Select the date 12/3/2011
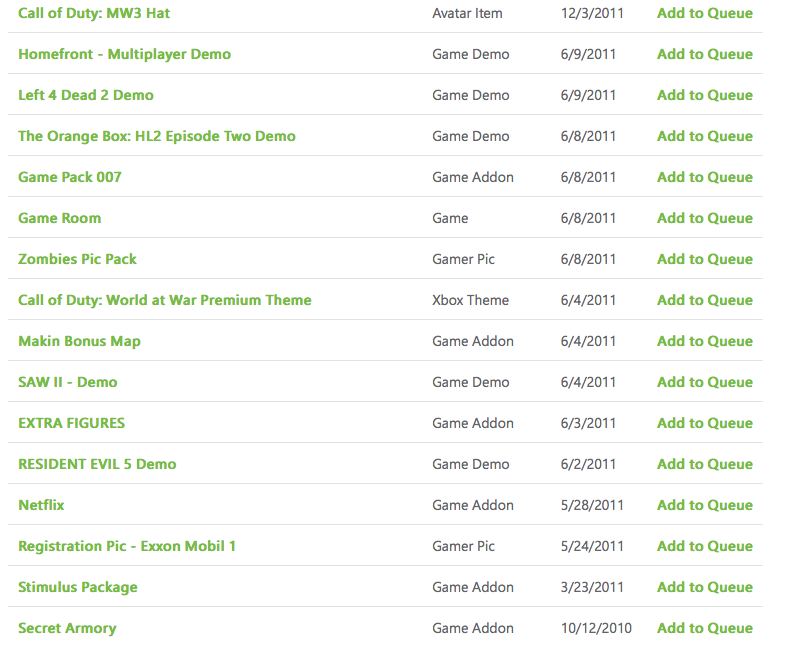Screen dimensions: 793x646 click(x=592, y=13)
